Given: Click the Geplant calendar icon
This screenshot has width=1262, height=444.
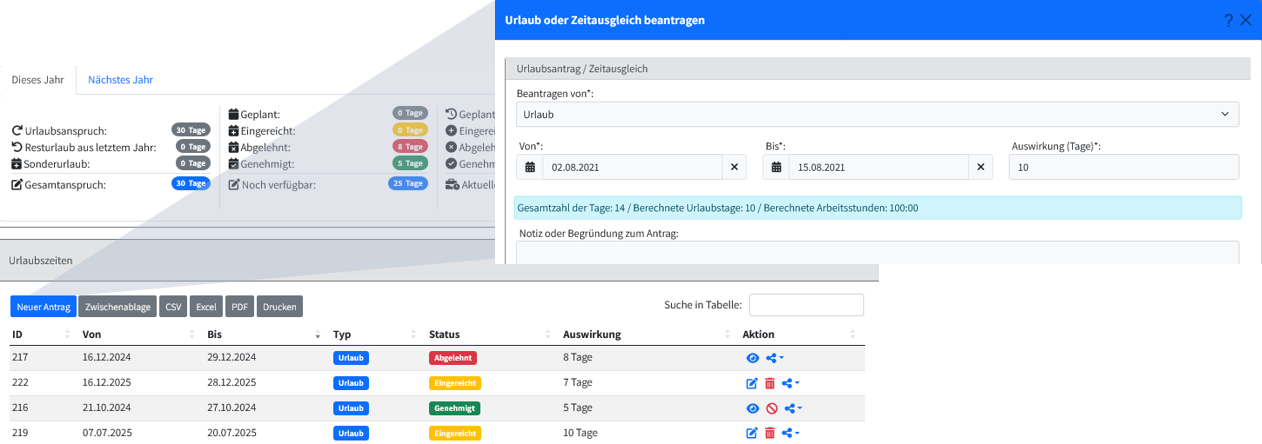Looking at the screenshot, I should click(234, 114).
